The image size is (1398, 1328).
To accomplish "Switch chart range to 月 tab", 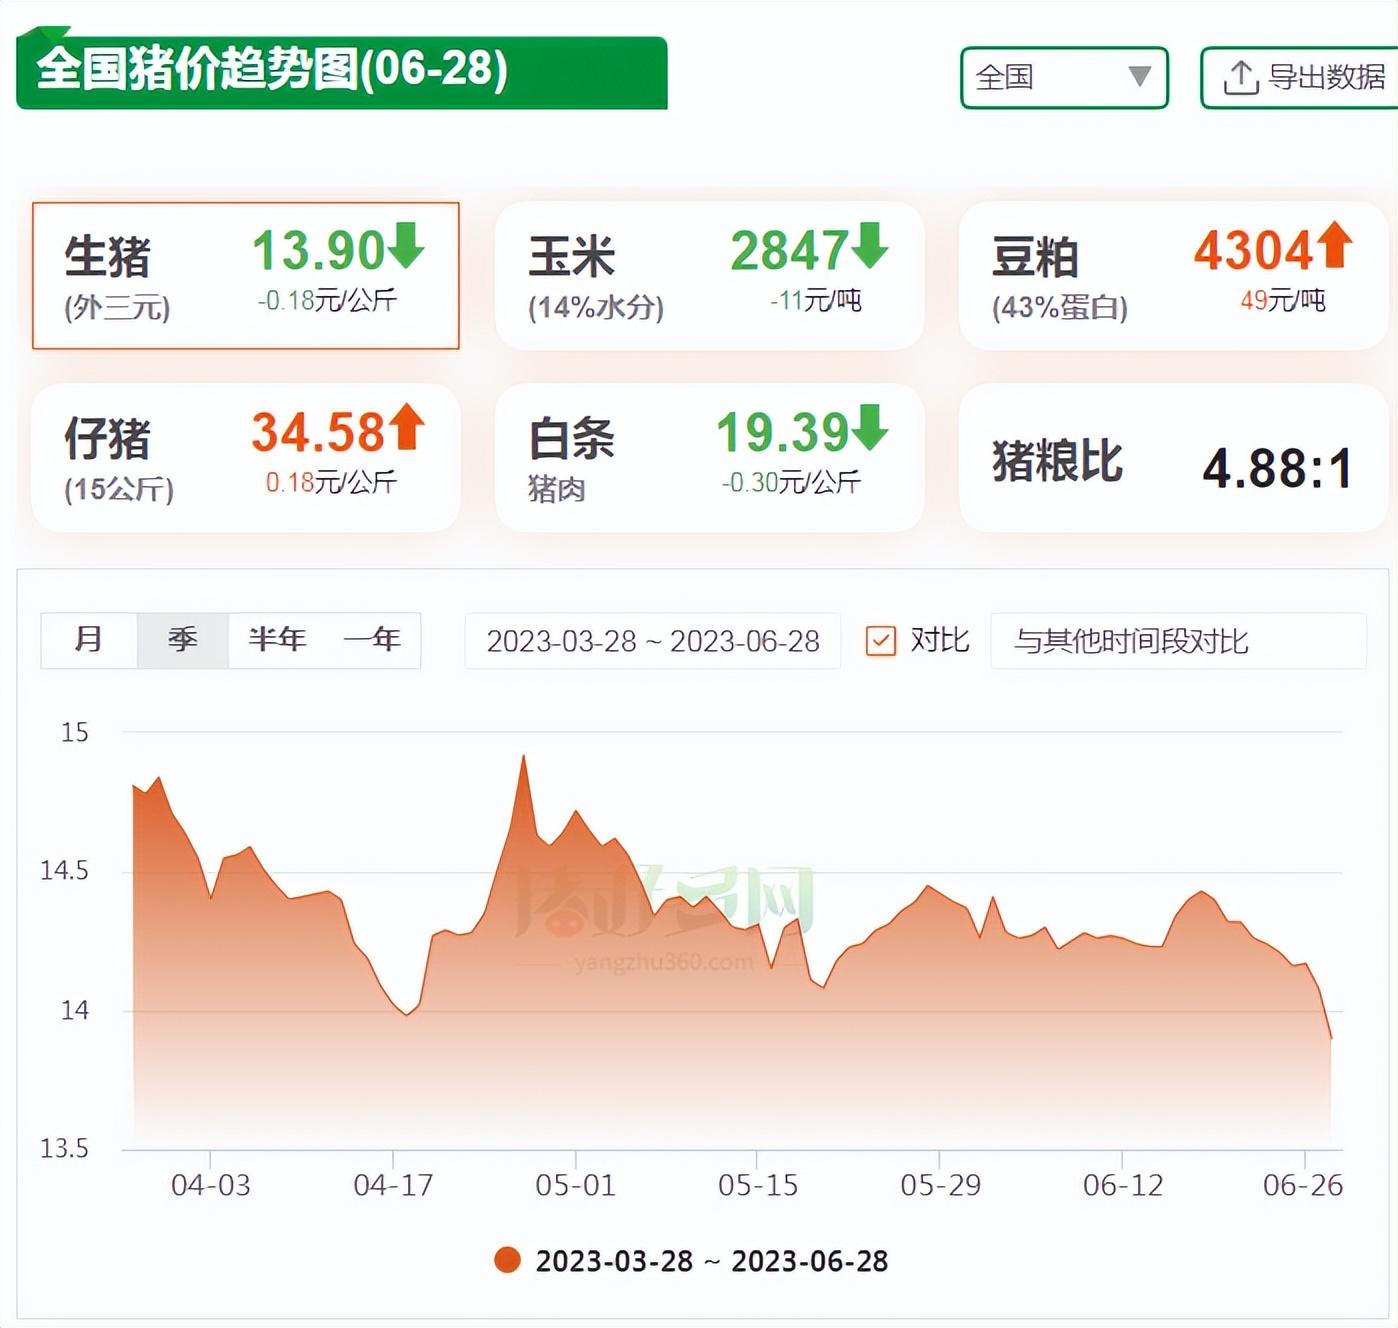I will [x=88, y=640].
